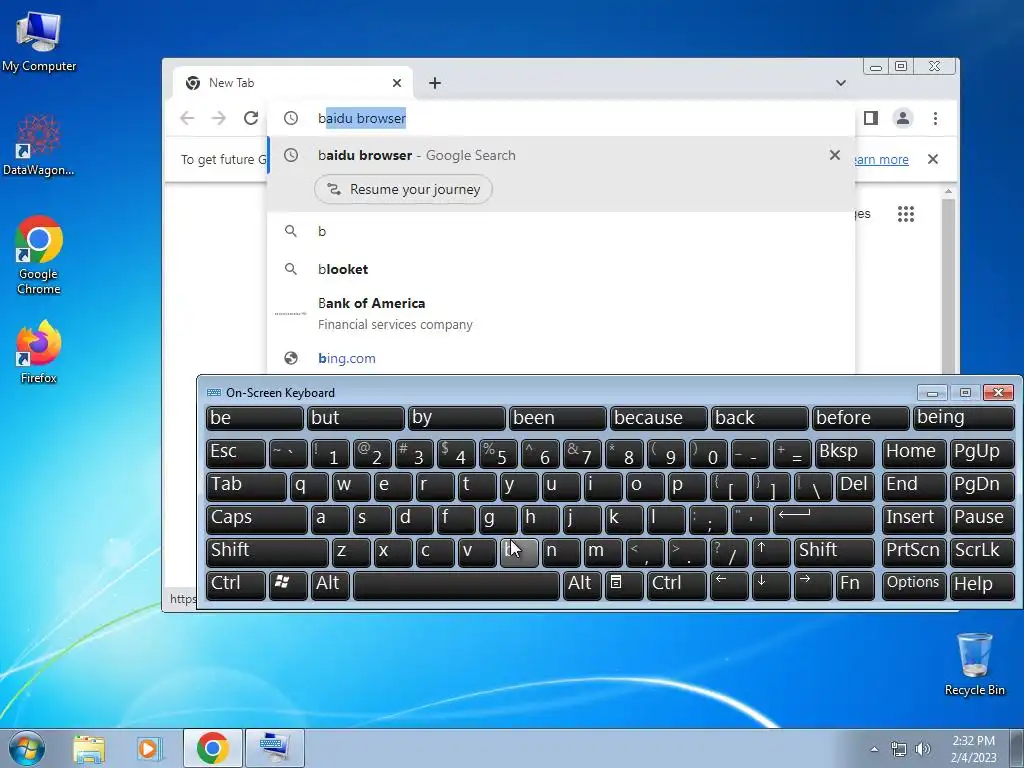The width and height of the screenshot is (1024, 768).
Task: Click the Learn more link
Action: [x=882, y=159]
